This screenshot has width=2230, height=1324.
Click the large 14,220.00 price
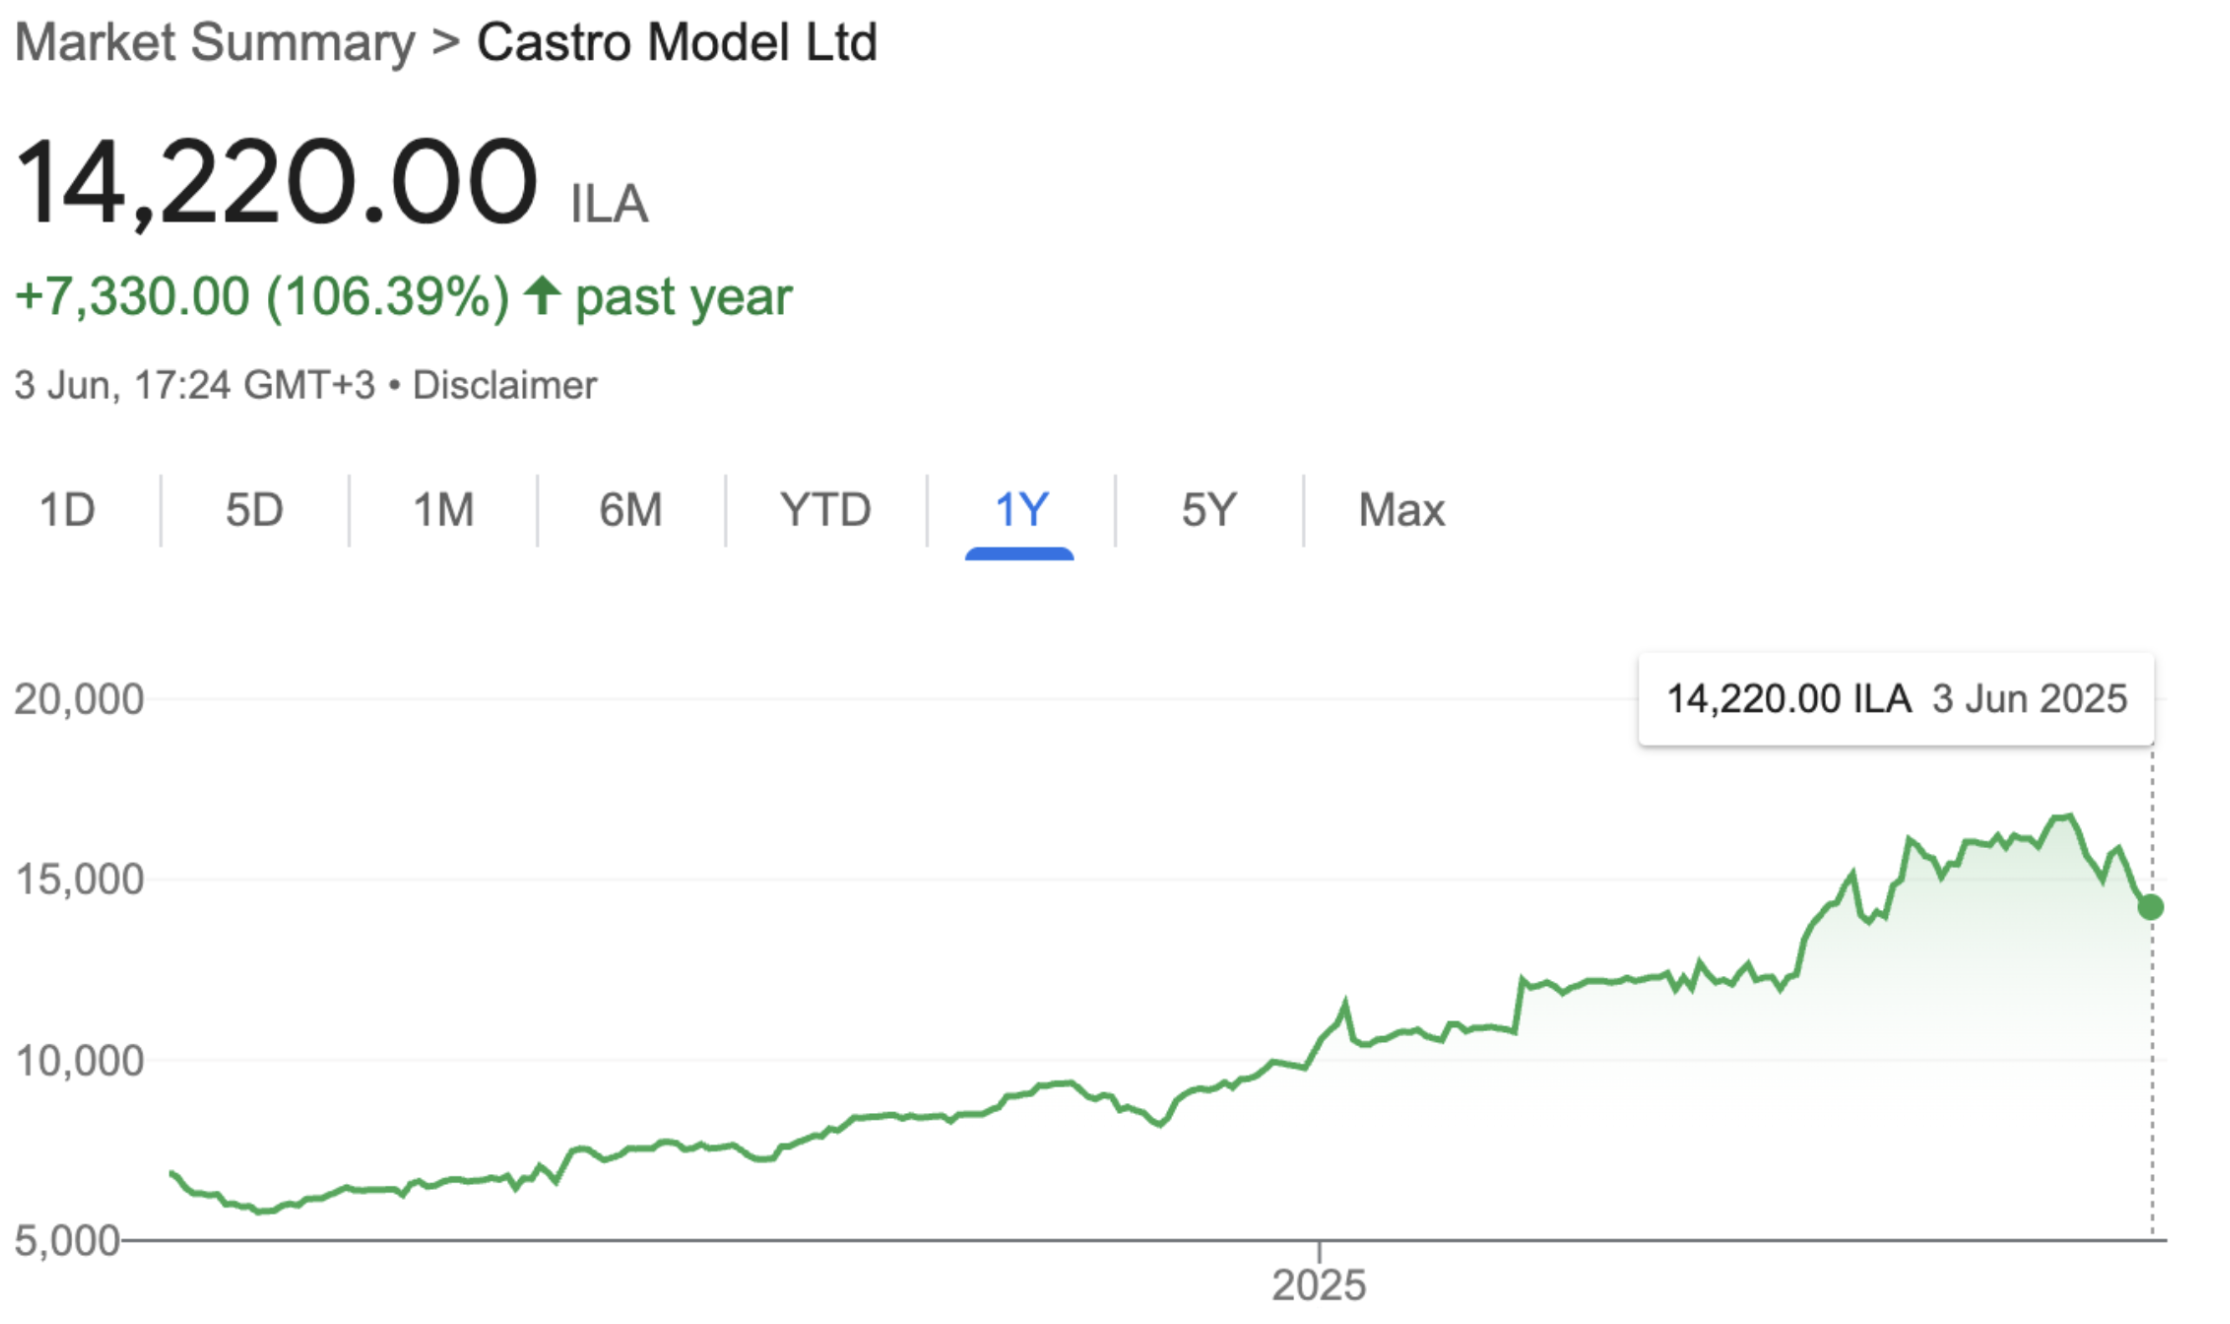click(277, 183)
